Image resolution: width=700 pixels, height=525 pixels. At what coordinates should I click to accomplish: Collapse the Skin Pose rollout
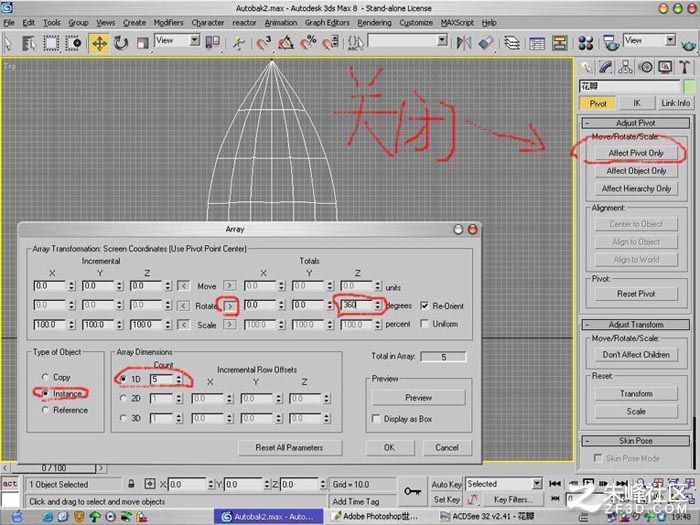pyautogui.click(x=636, y=441)
